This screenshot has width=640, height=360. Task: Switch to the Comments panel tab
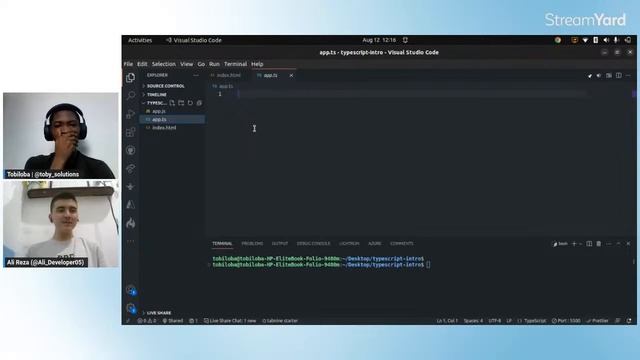point(402,244)
